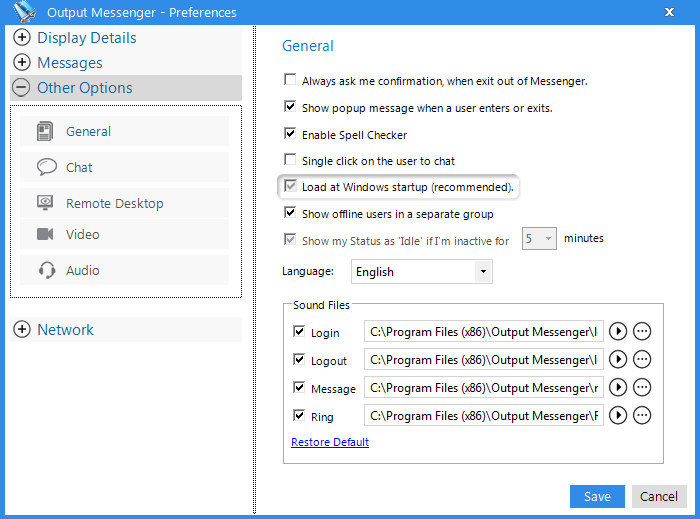Image resolution: width=700 pixels, height=519 pixels.
Task: Click the Video camera icon
Action: click(45, 234)
